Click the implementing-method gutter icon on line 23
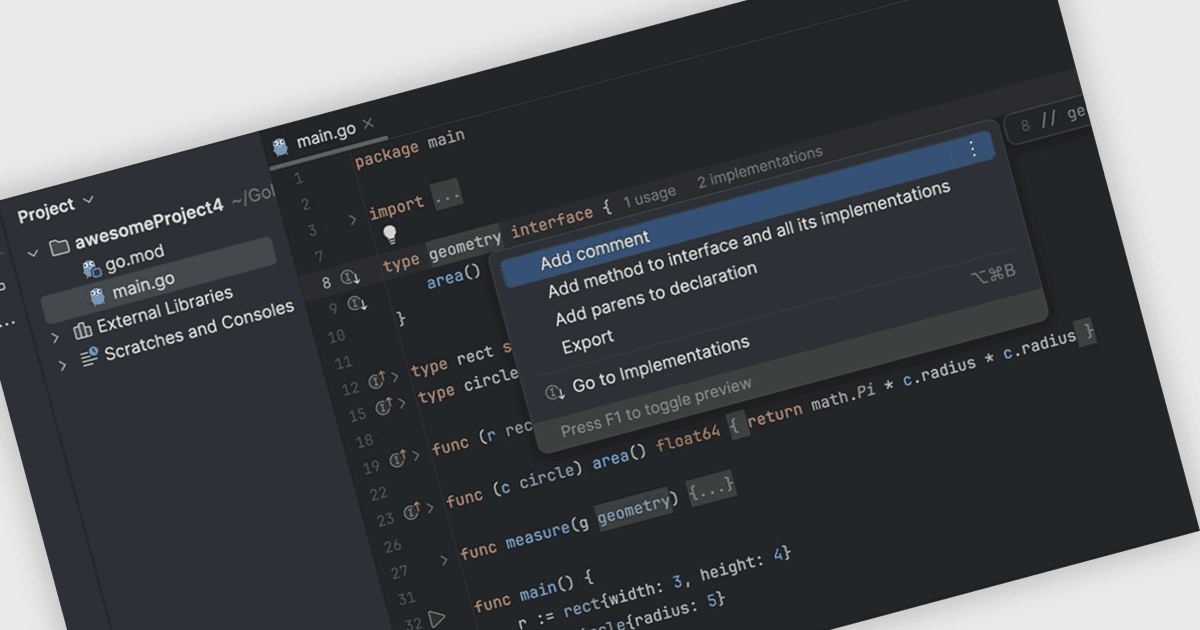The height and width of the screenshot is (630, 1200). [x=411, y=512]
